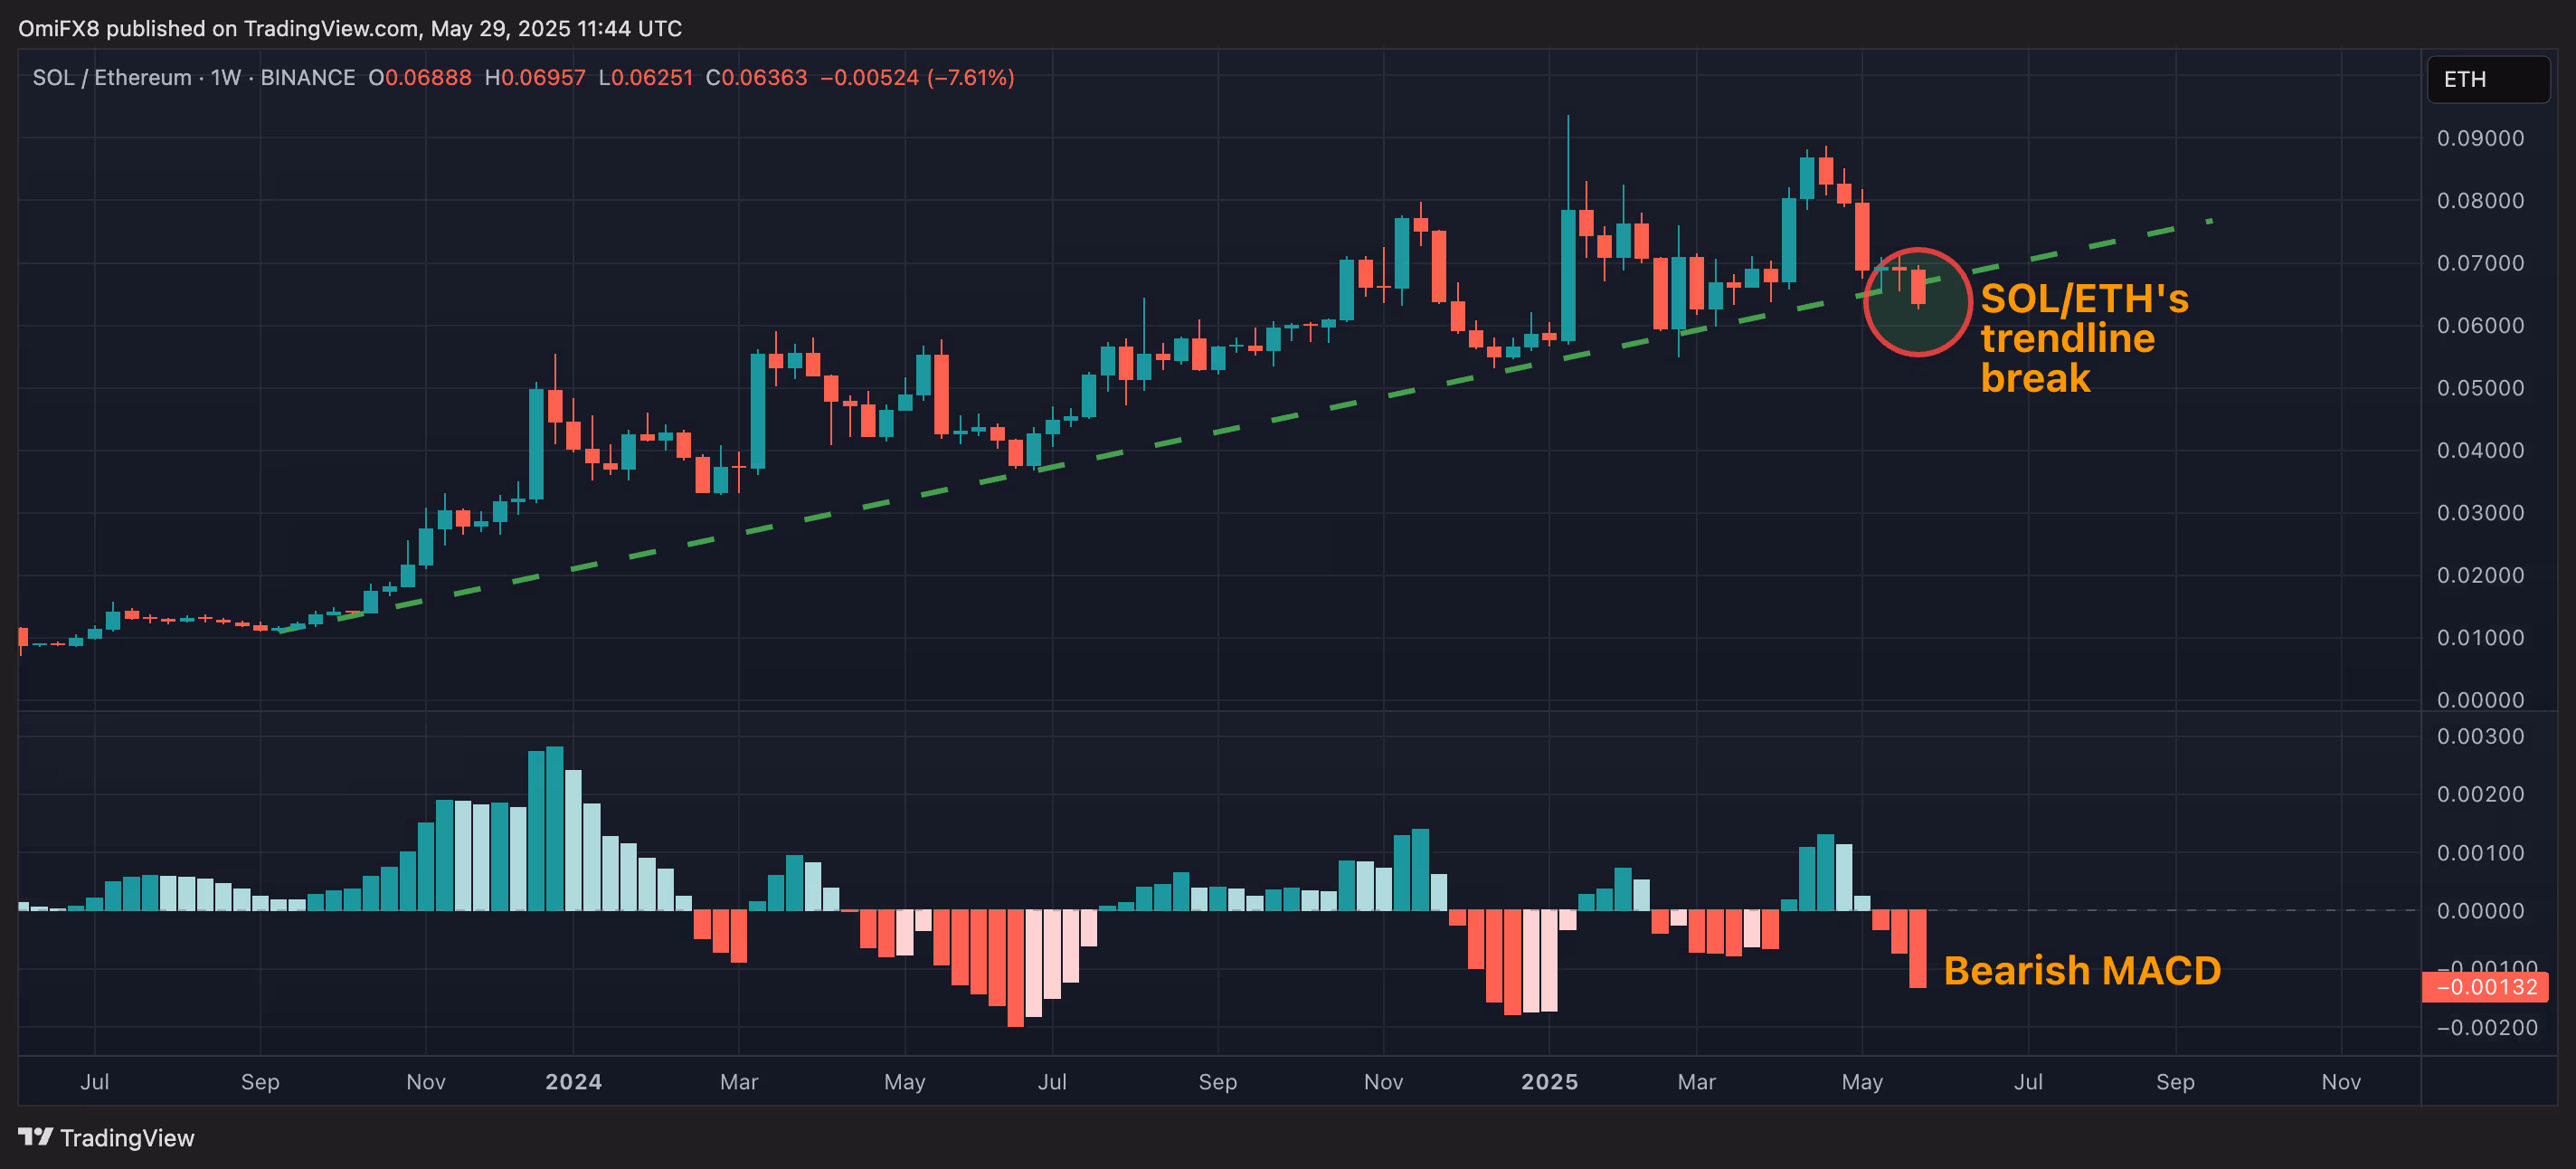
Task: Click the published on TradingView.com header
Action: (x=350, y=28)
